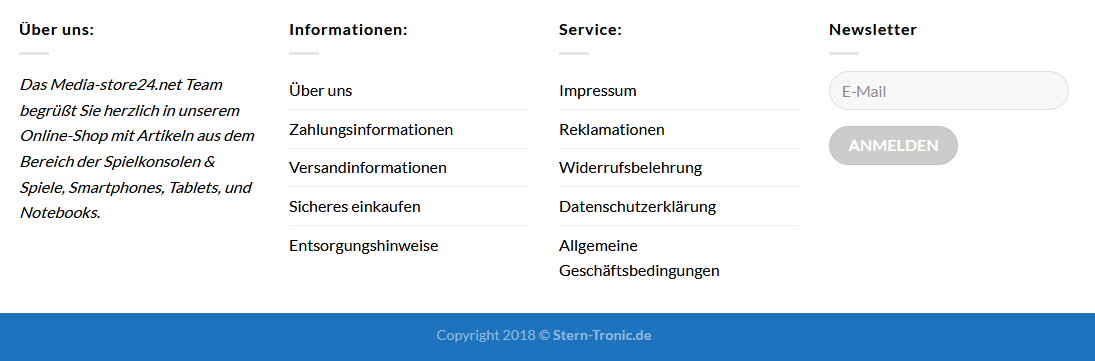Click the blue copyright footer bar
Image resolution: width=1095 pixels, height=361 pixels.
pyautogui.click(x=548, y=337)
